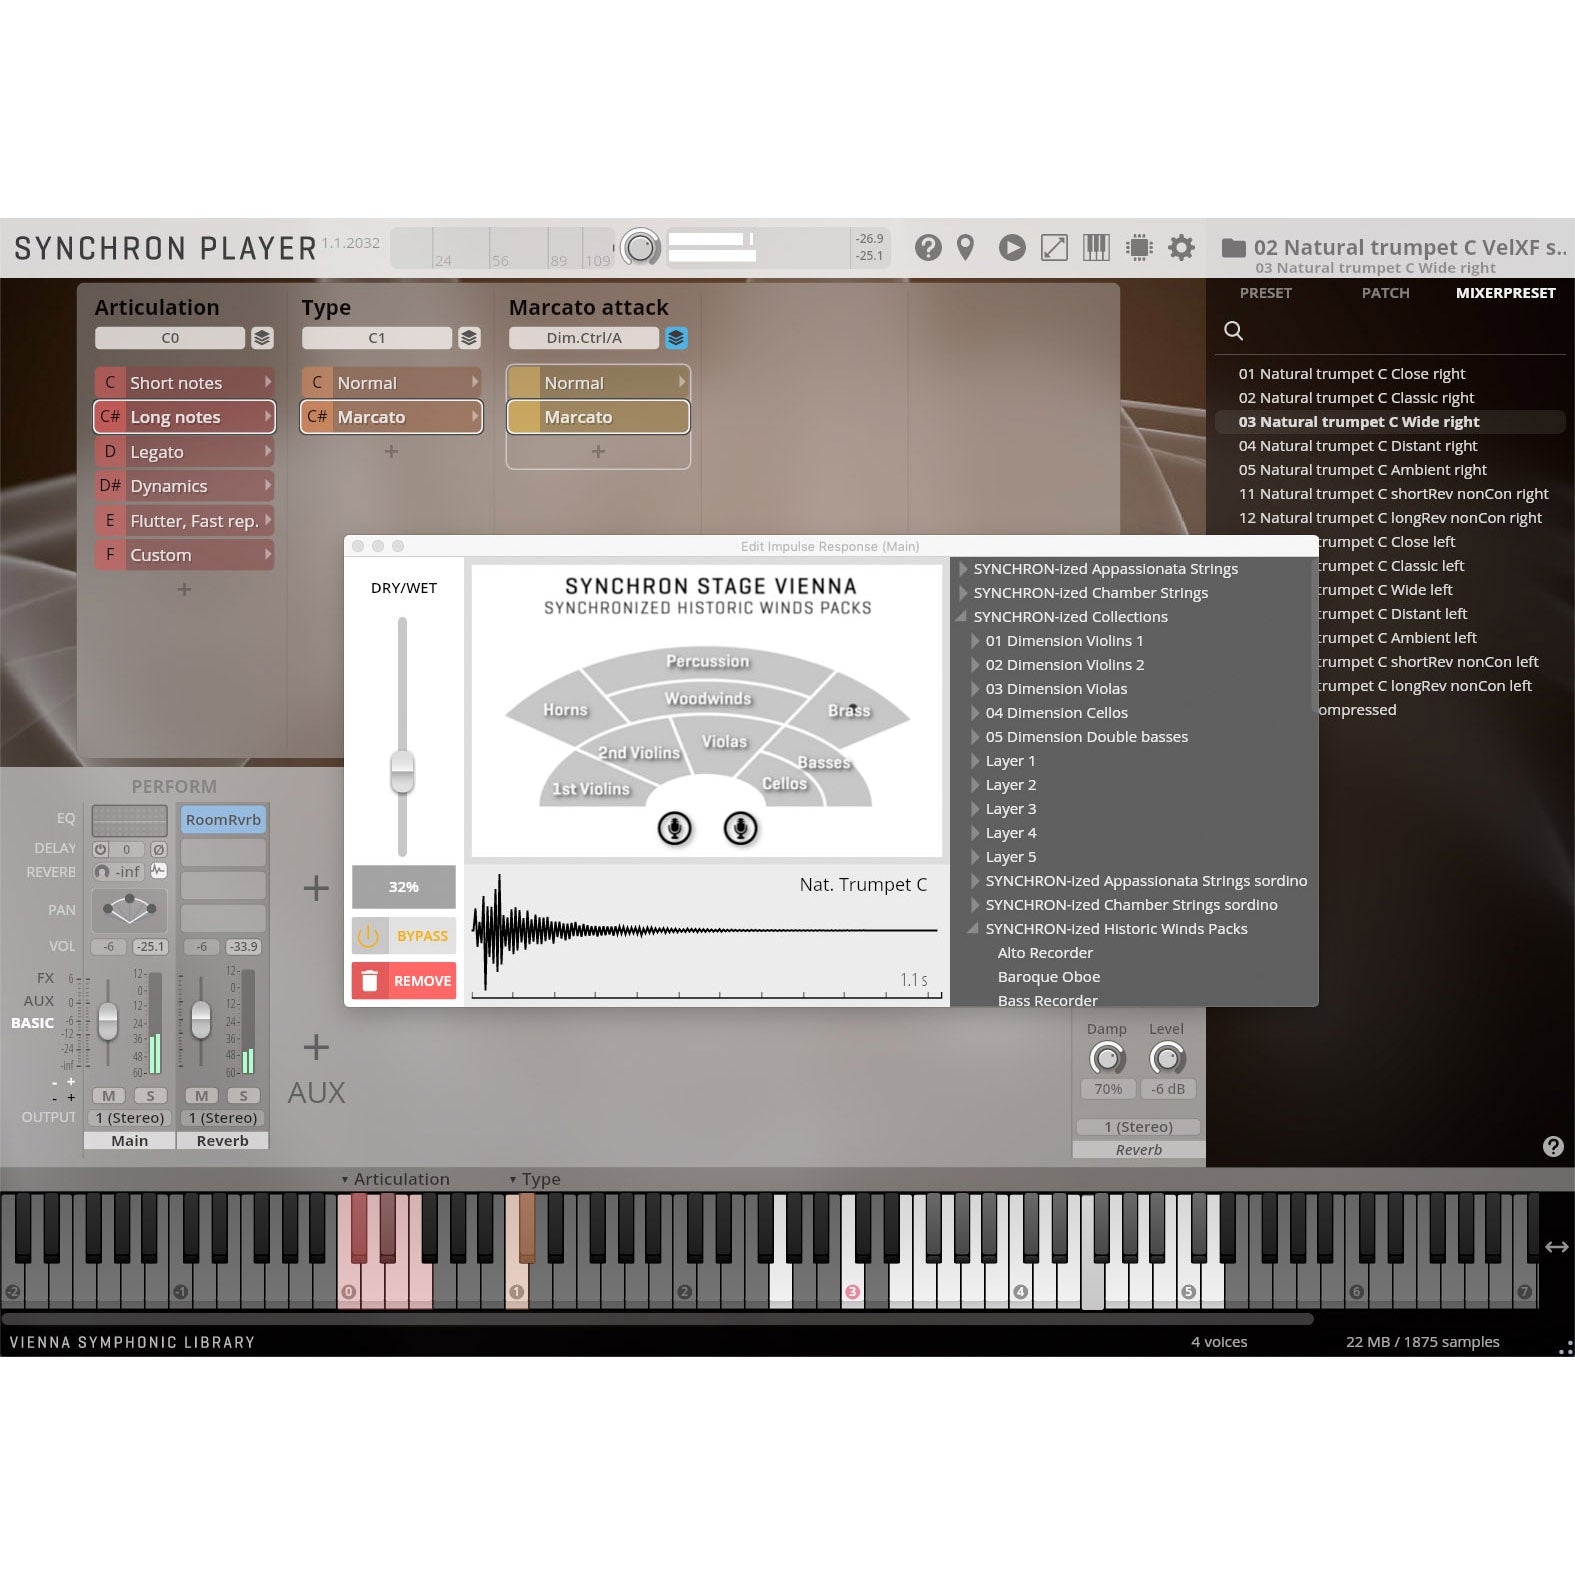Add a mixer channel with the upper plus

coord(316,887)
